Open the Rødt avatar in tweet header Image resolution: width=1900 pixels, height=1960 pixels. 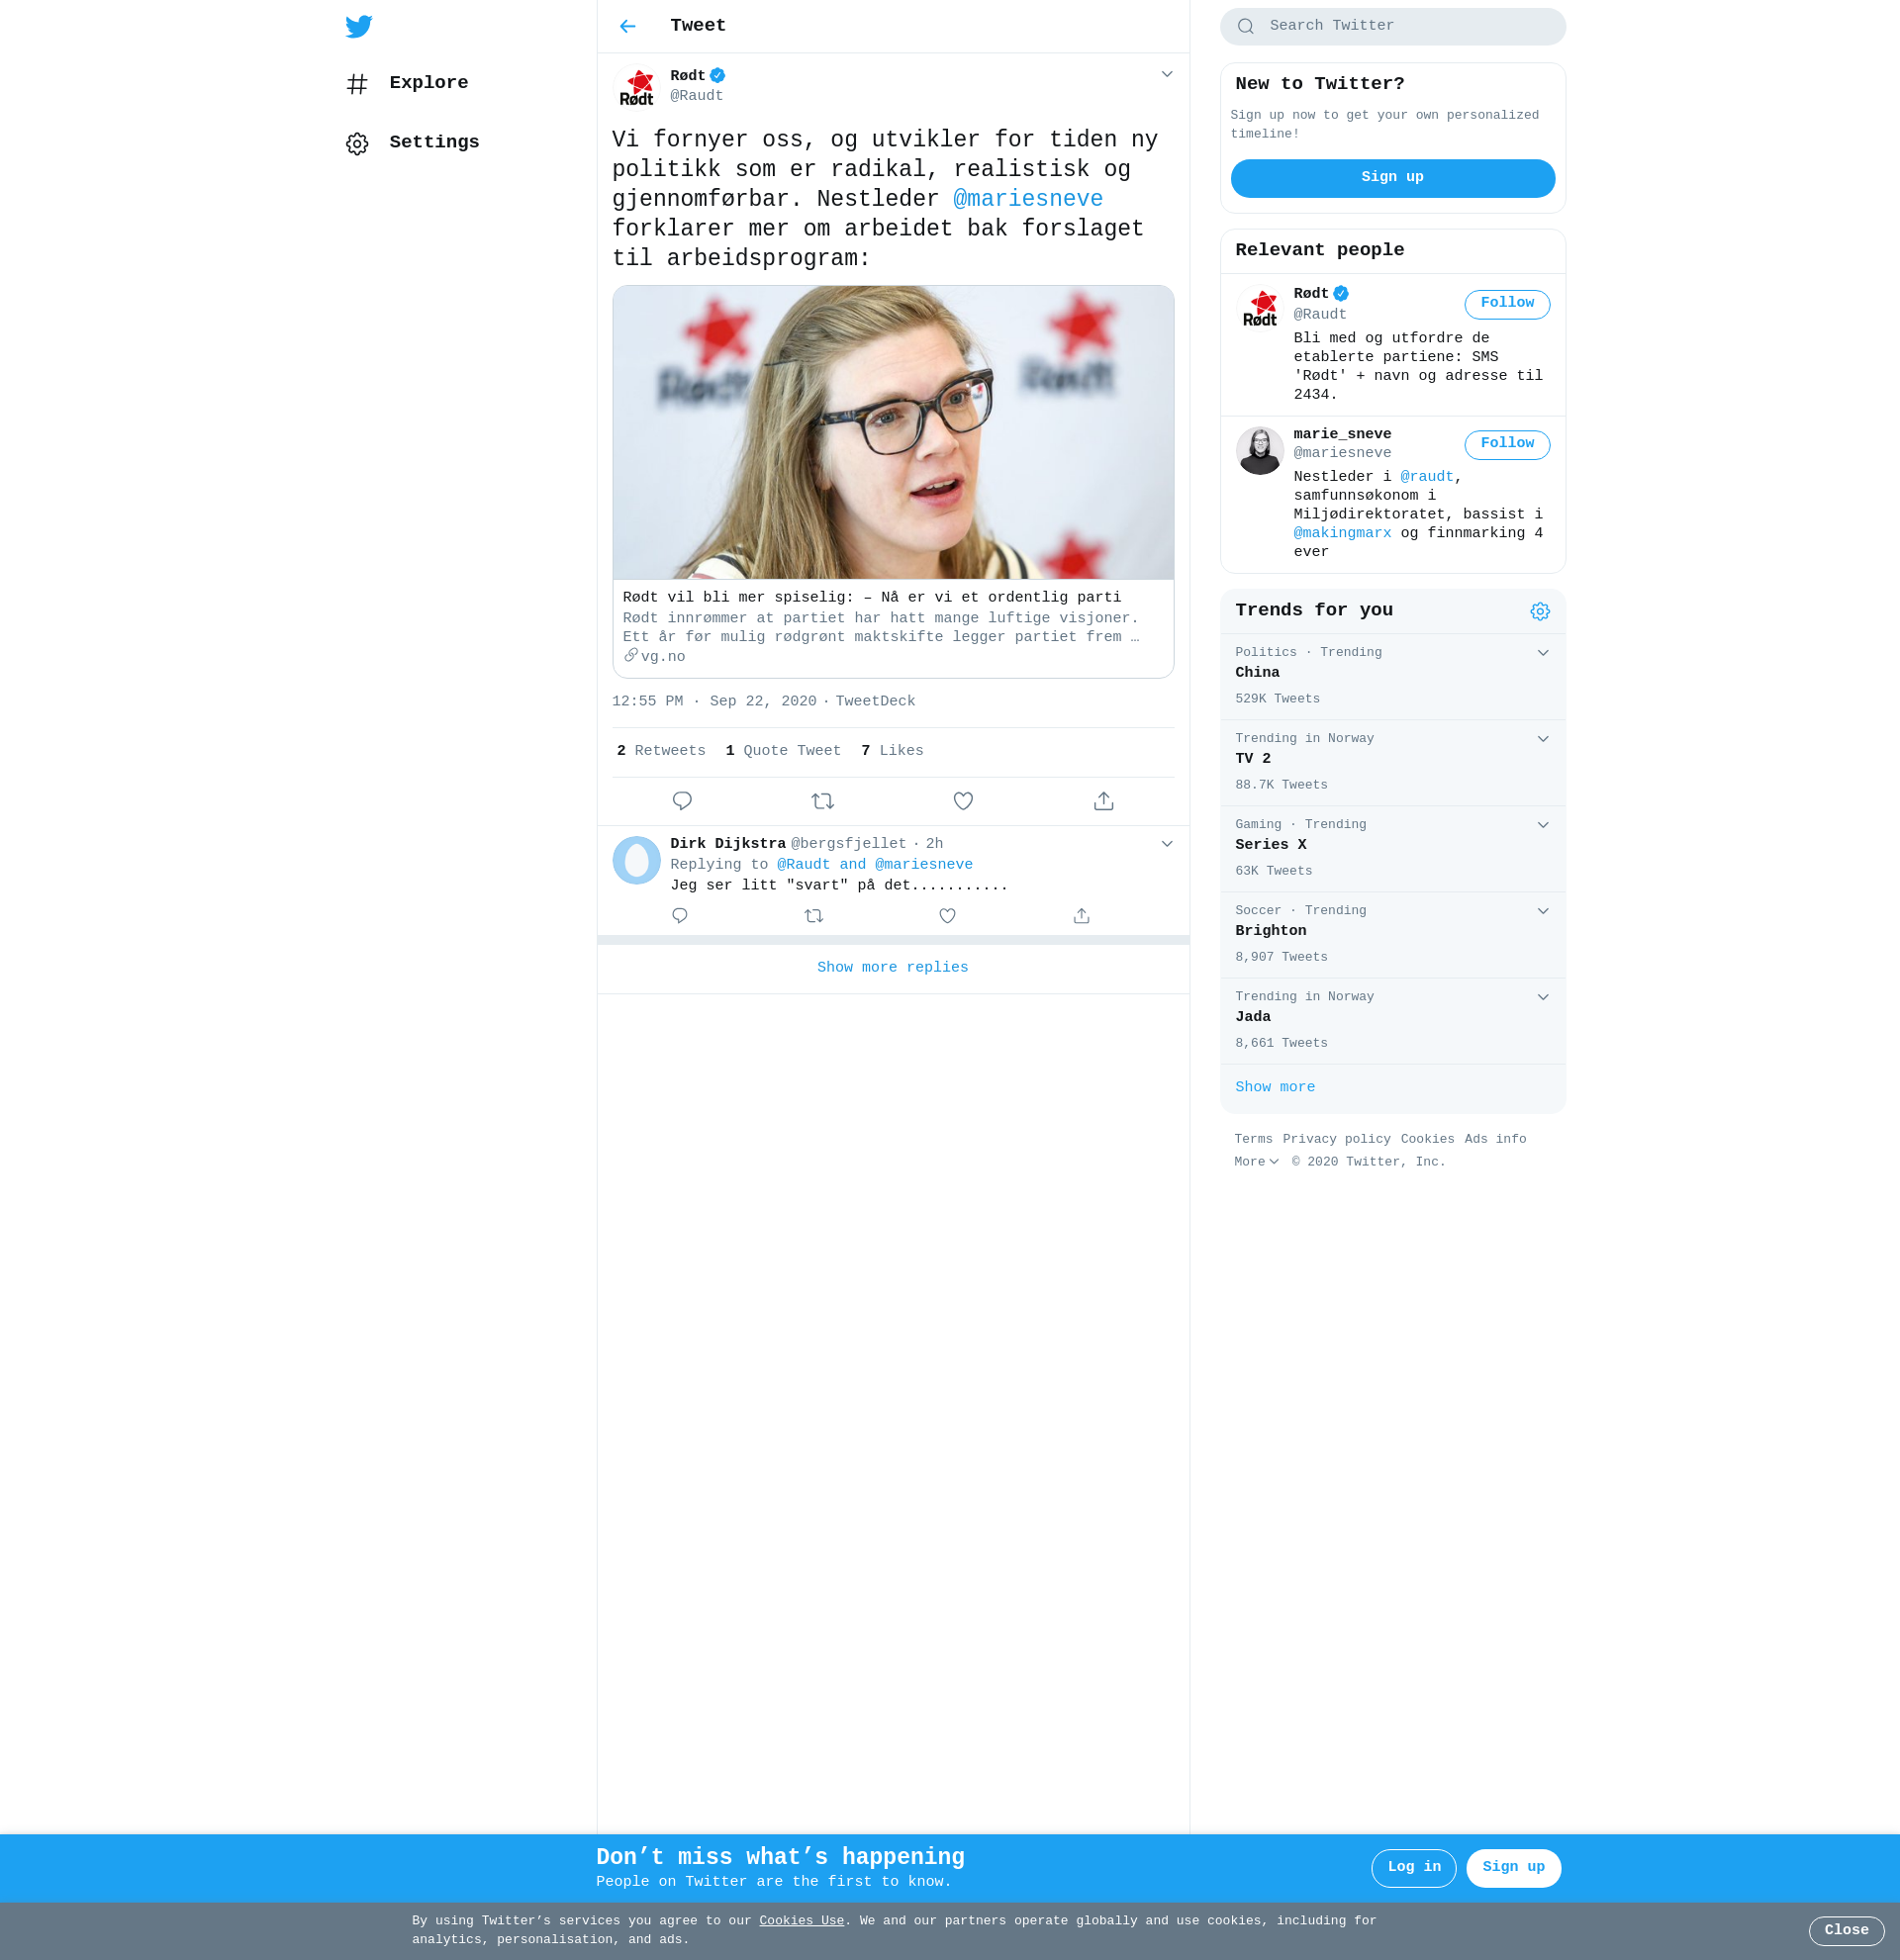637,86
